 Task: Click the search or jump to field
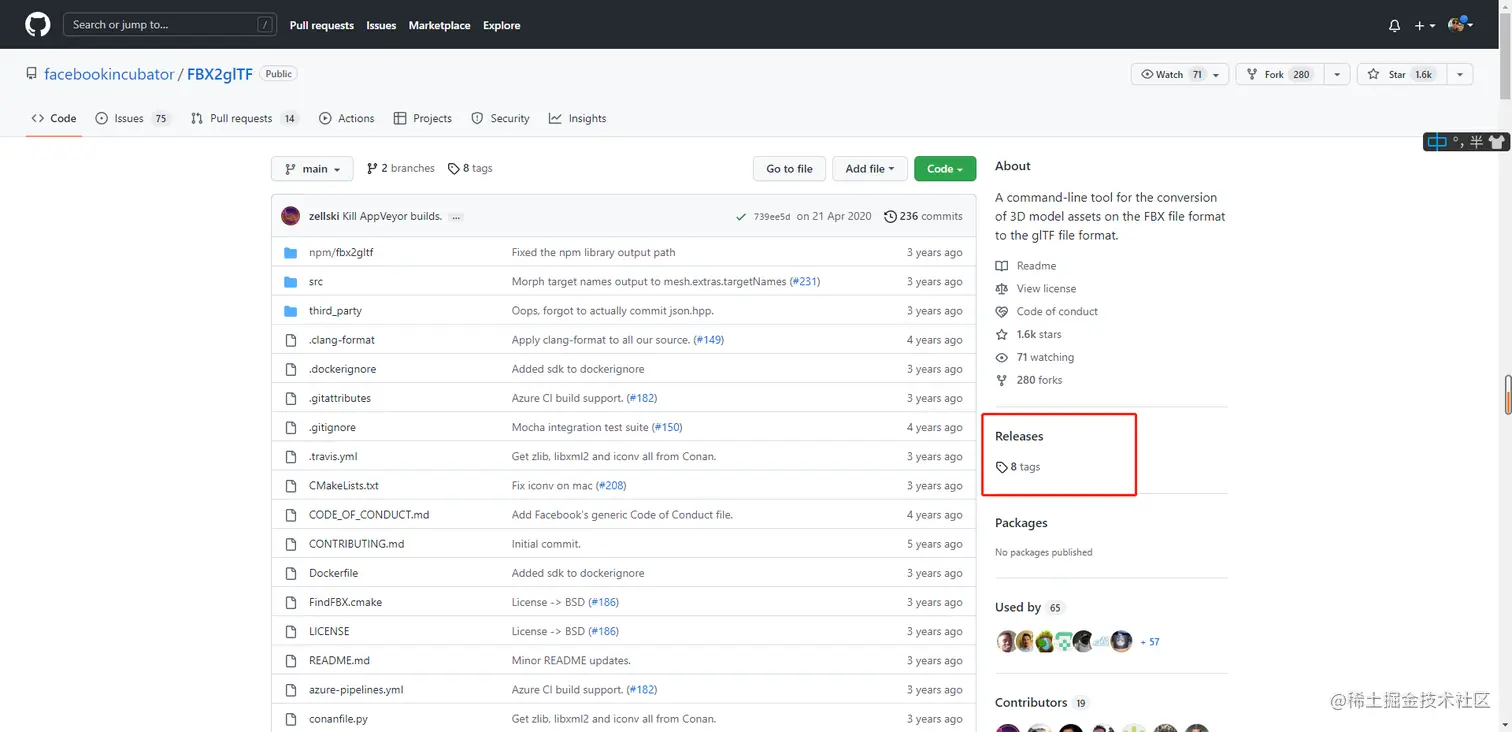(170, 25)
